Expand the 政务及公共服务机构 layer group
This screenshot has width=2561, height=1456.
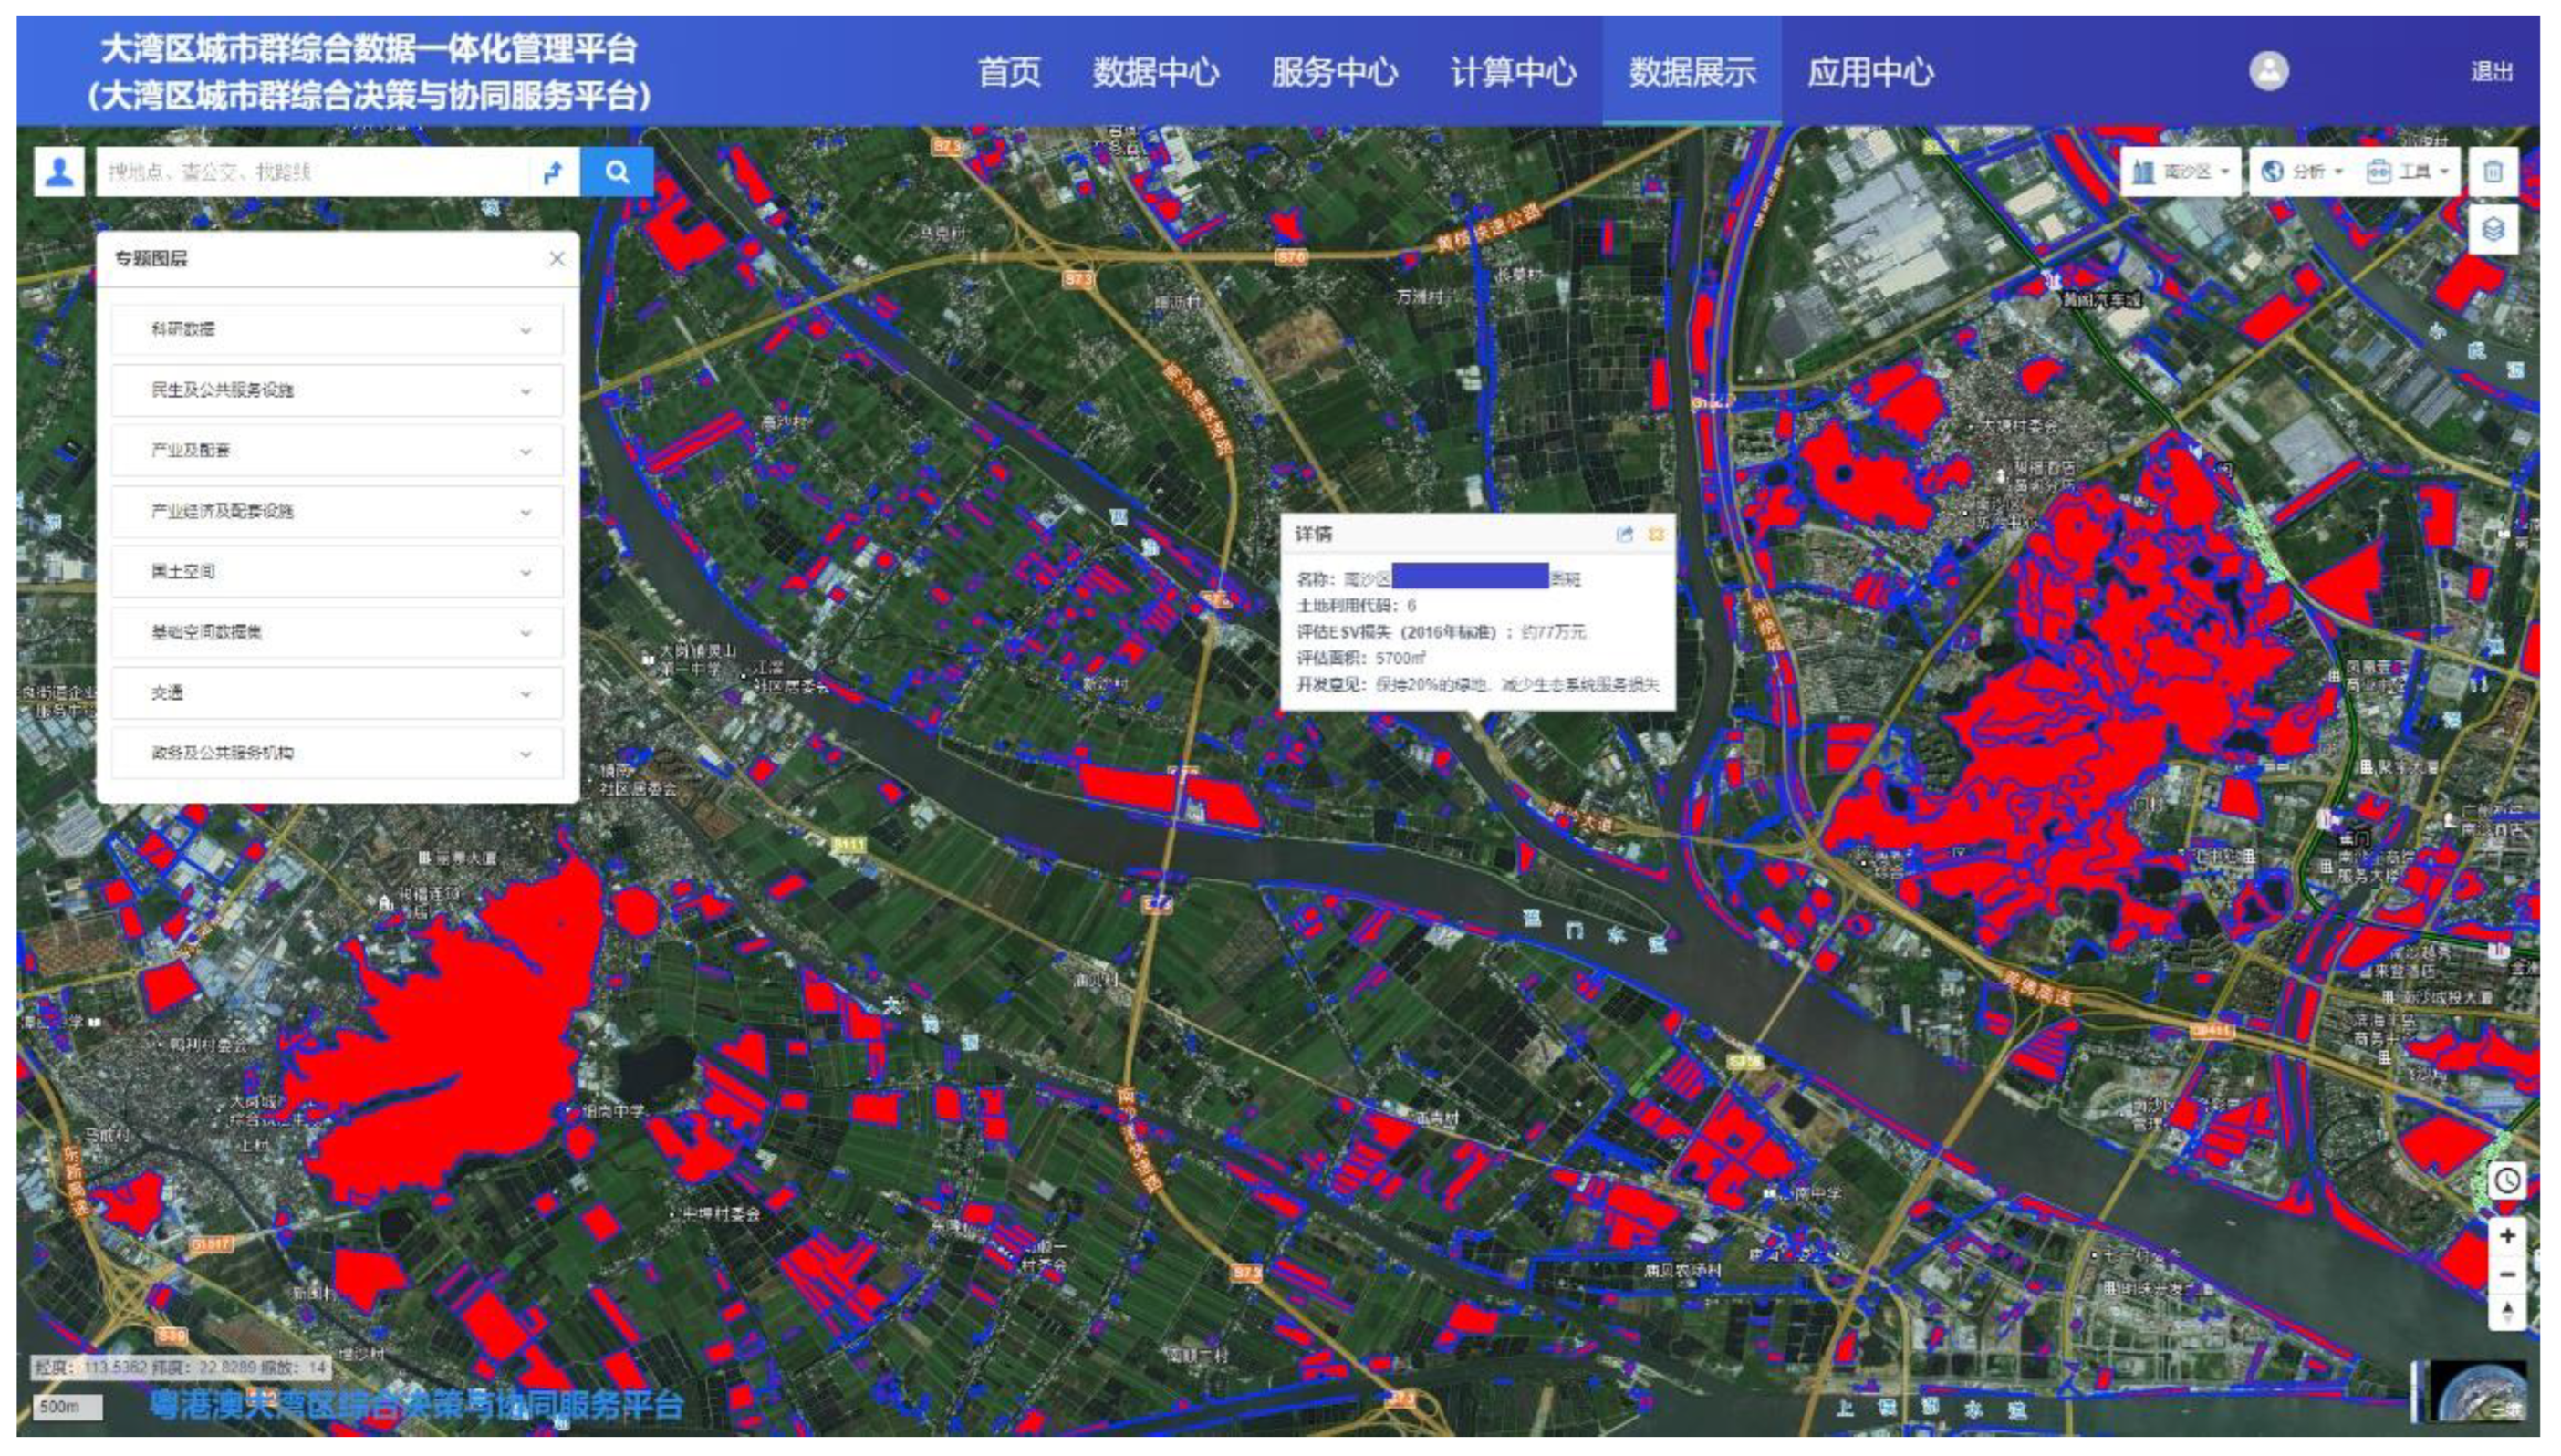click(337, 753)
